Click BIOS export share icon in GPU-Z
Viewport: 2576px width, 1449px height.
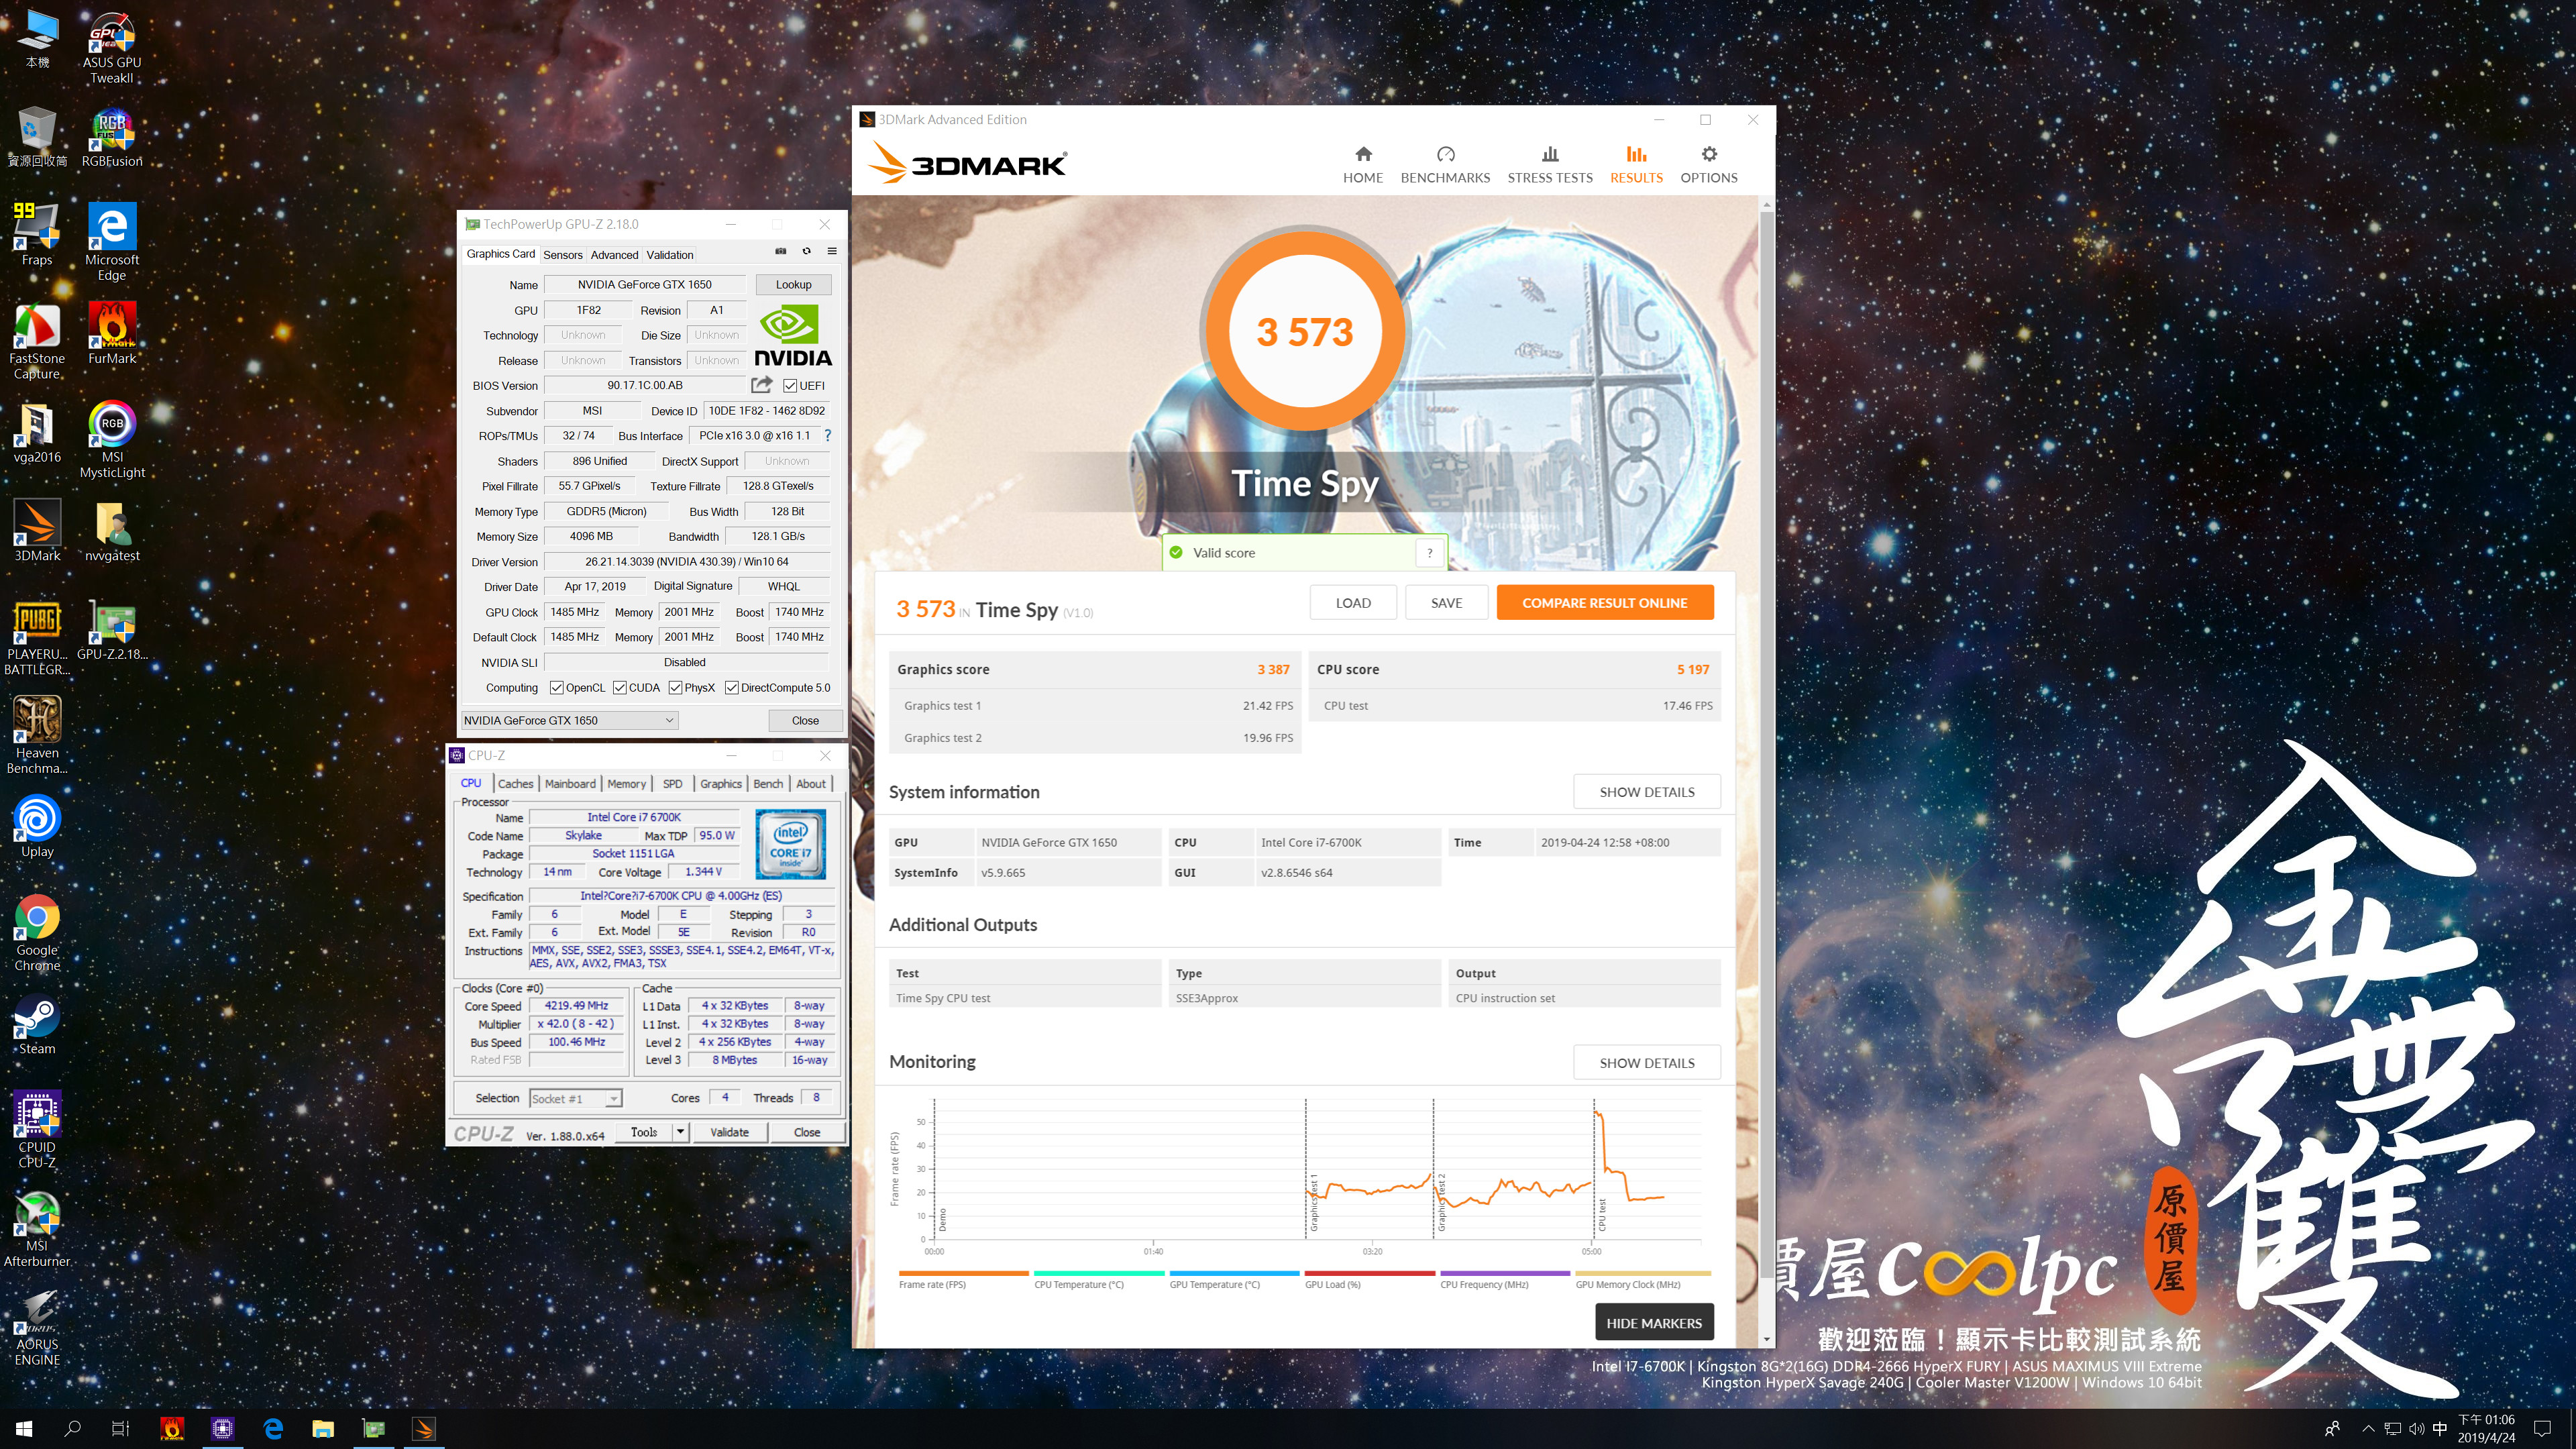coord(762,385)
